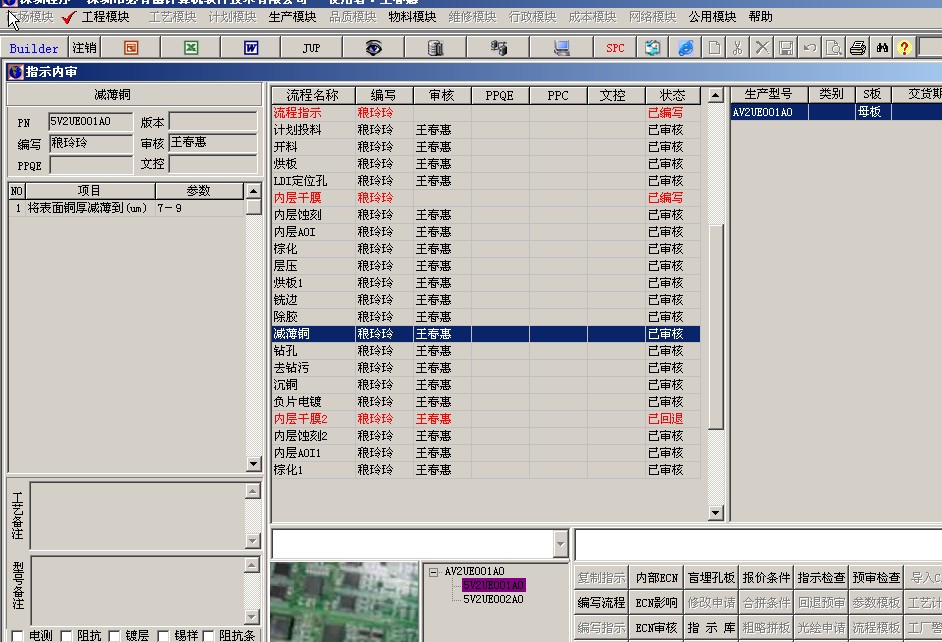
Task: Collapse the AV2UE001A0 tree node
Action: pyautogui.click(x=433, y=572)
